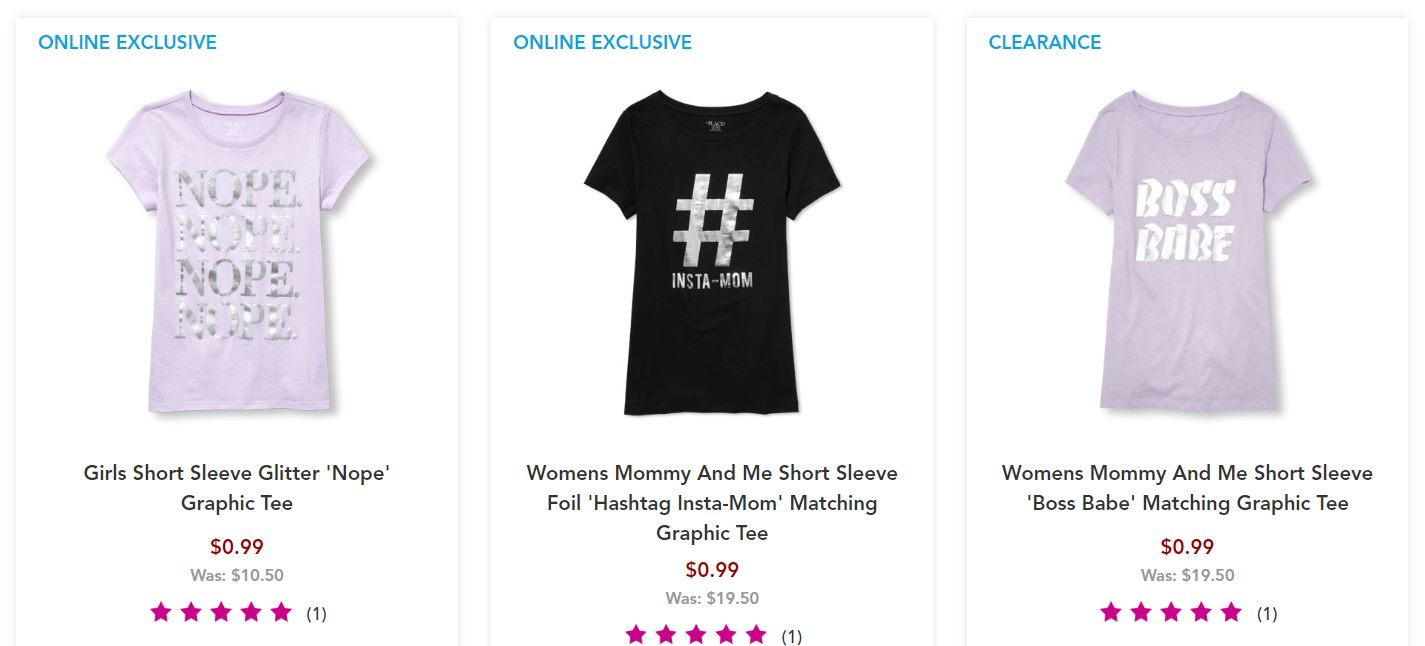Click star rating of the 'Nope' tee
This screenshot has width=1425, height=646.
pos(221,612)
